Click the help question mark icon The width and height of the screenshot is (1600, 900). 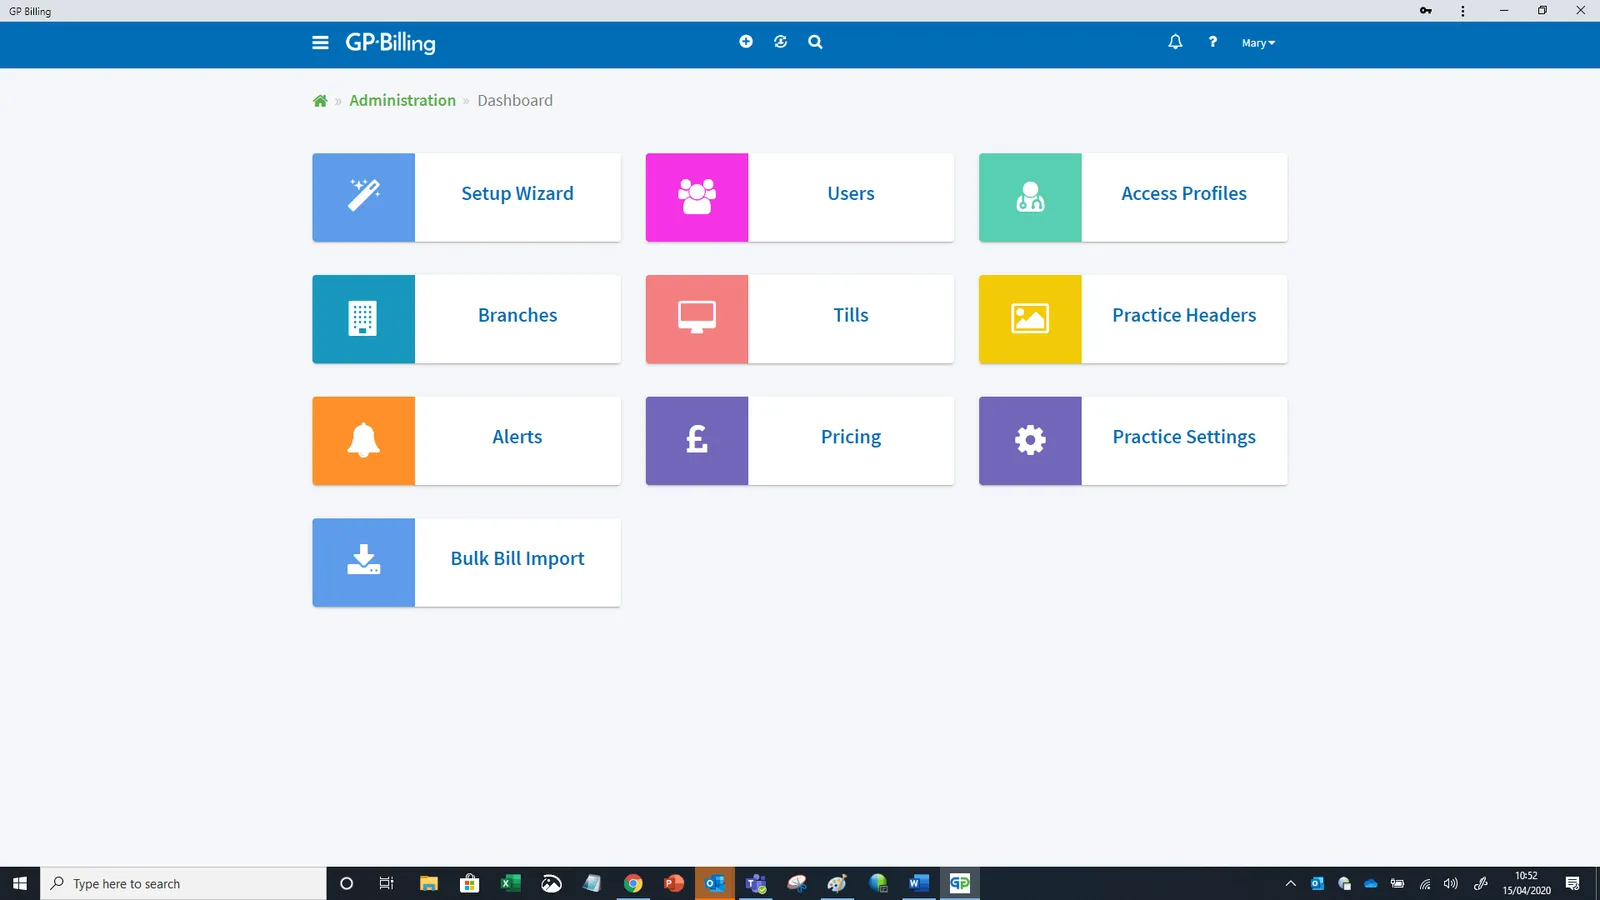[x=1213, y=42]
